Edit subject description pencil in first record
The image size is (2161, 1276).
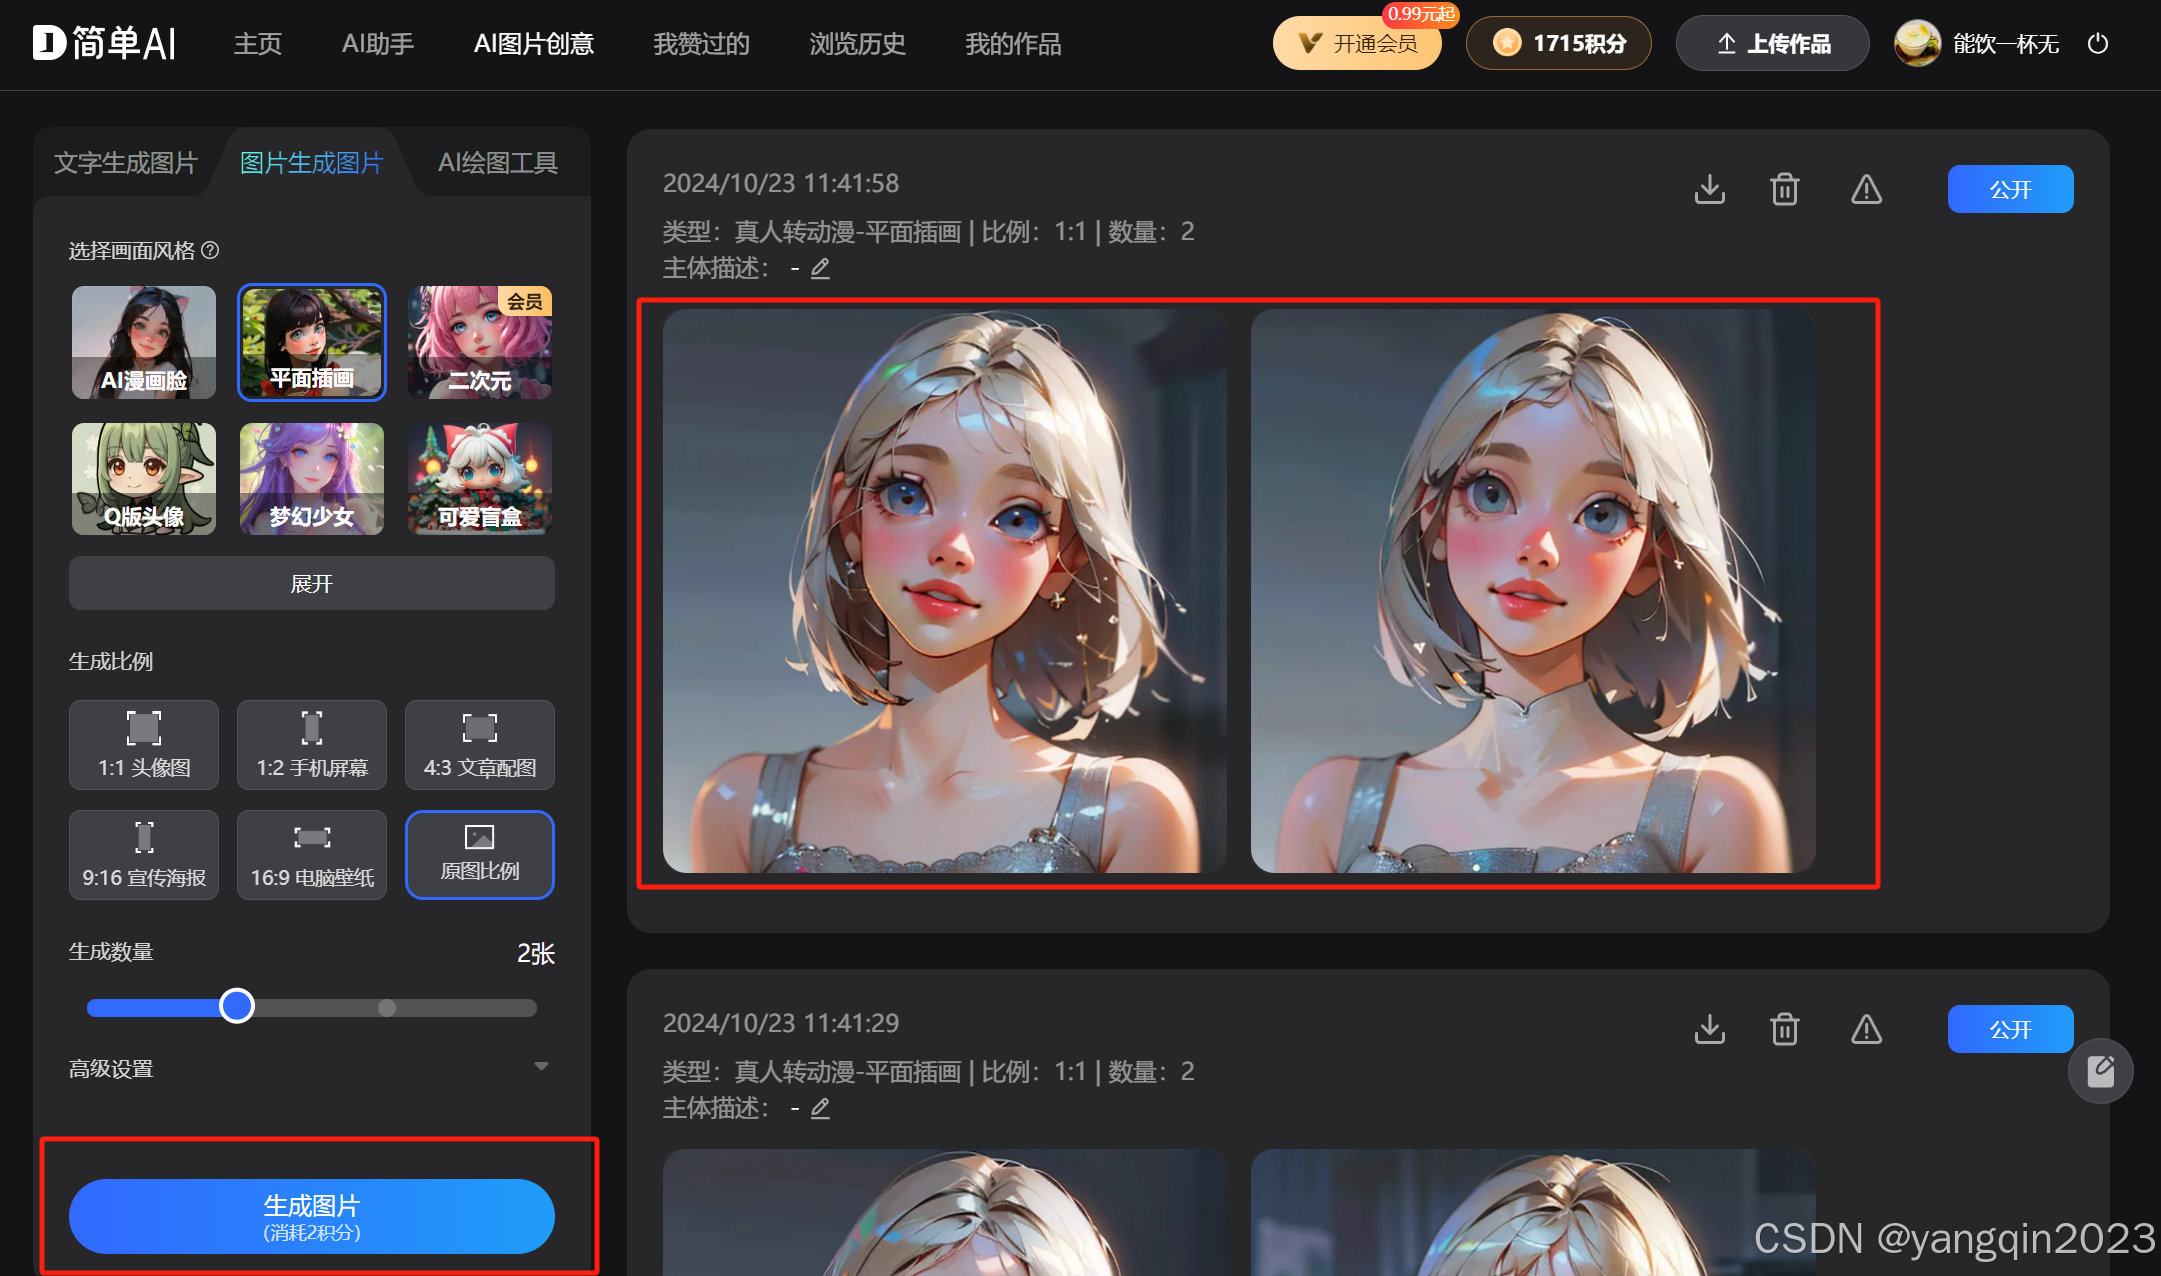click(820, 268)
